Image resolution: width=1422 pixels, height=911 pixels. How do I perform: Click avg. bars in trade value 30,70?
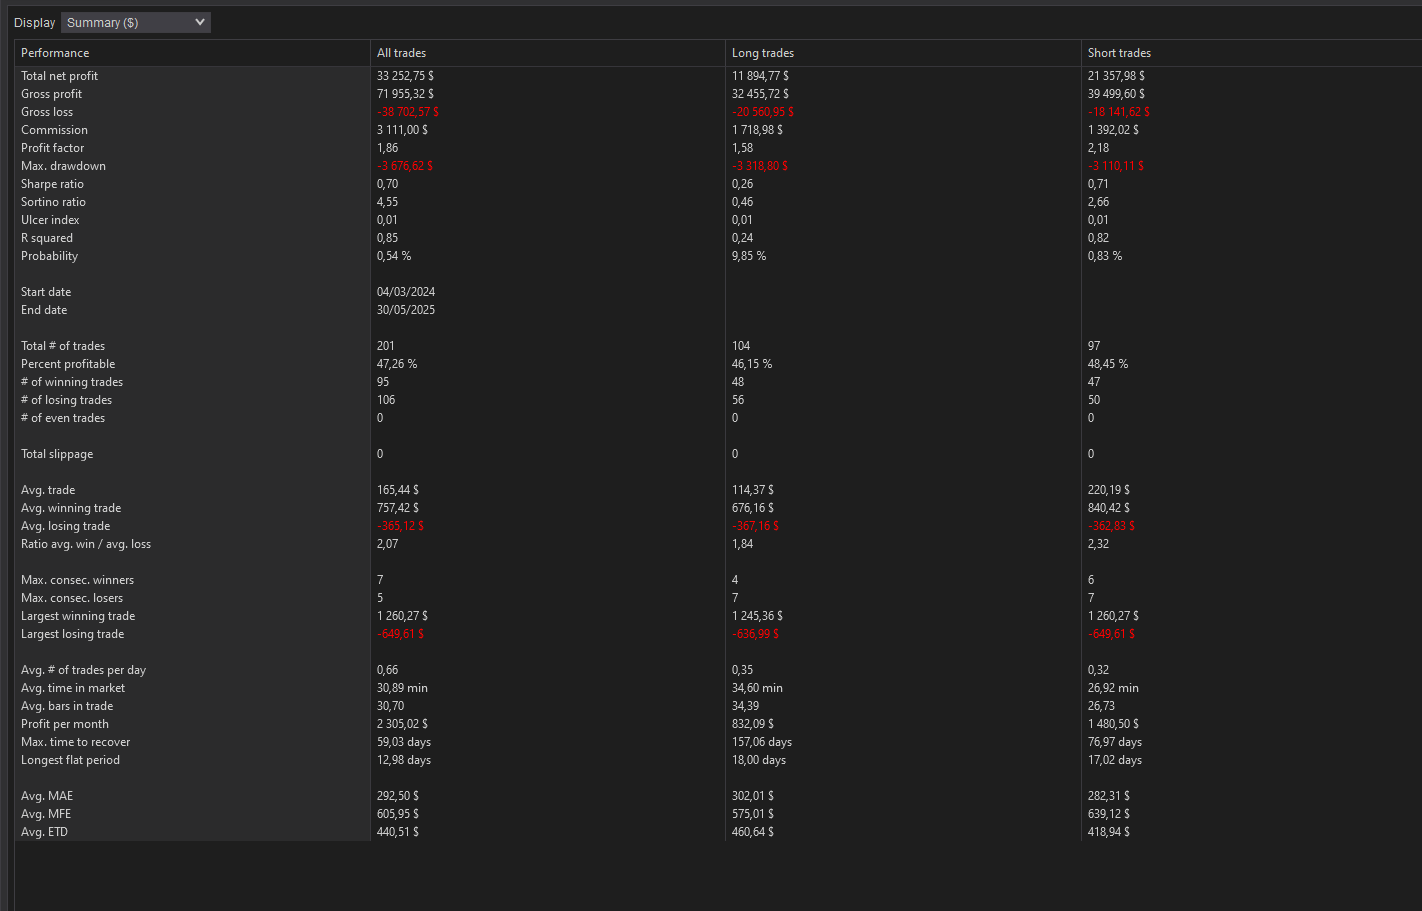(x=390, y=706)
